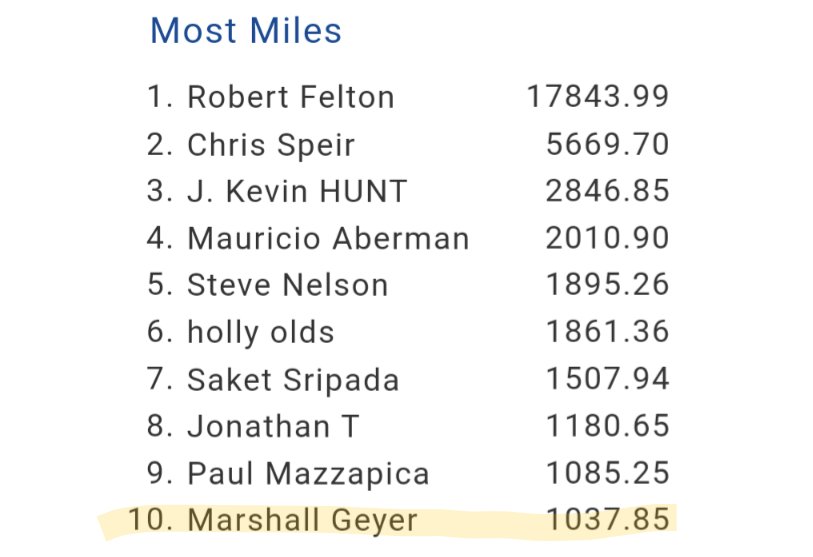This screenshot has width=813, height=557.
Task: Click the 2846.85 mileage figure
Action: [x=607, y=191]
